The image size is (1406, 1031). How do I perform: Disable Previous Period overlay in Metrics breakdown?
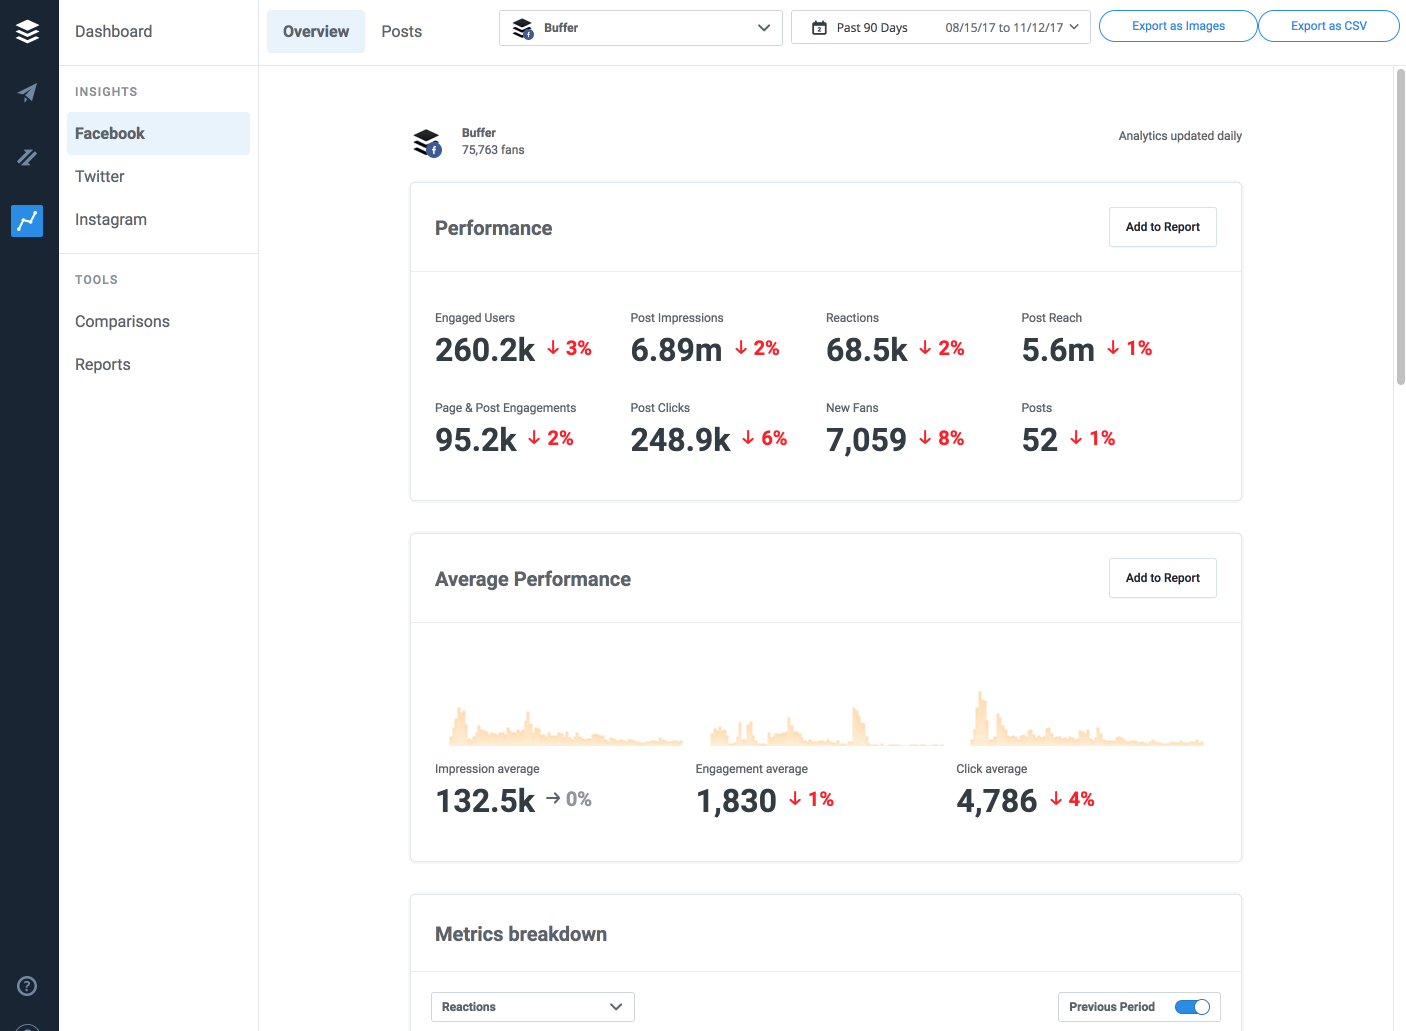coord(1192,1007)
